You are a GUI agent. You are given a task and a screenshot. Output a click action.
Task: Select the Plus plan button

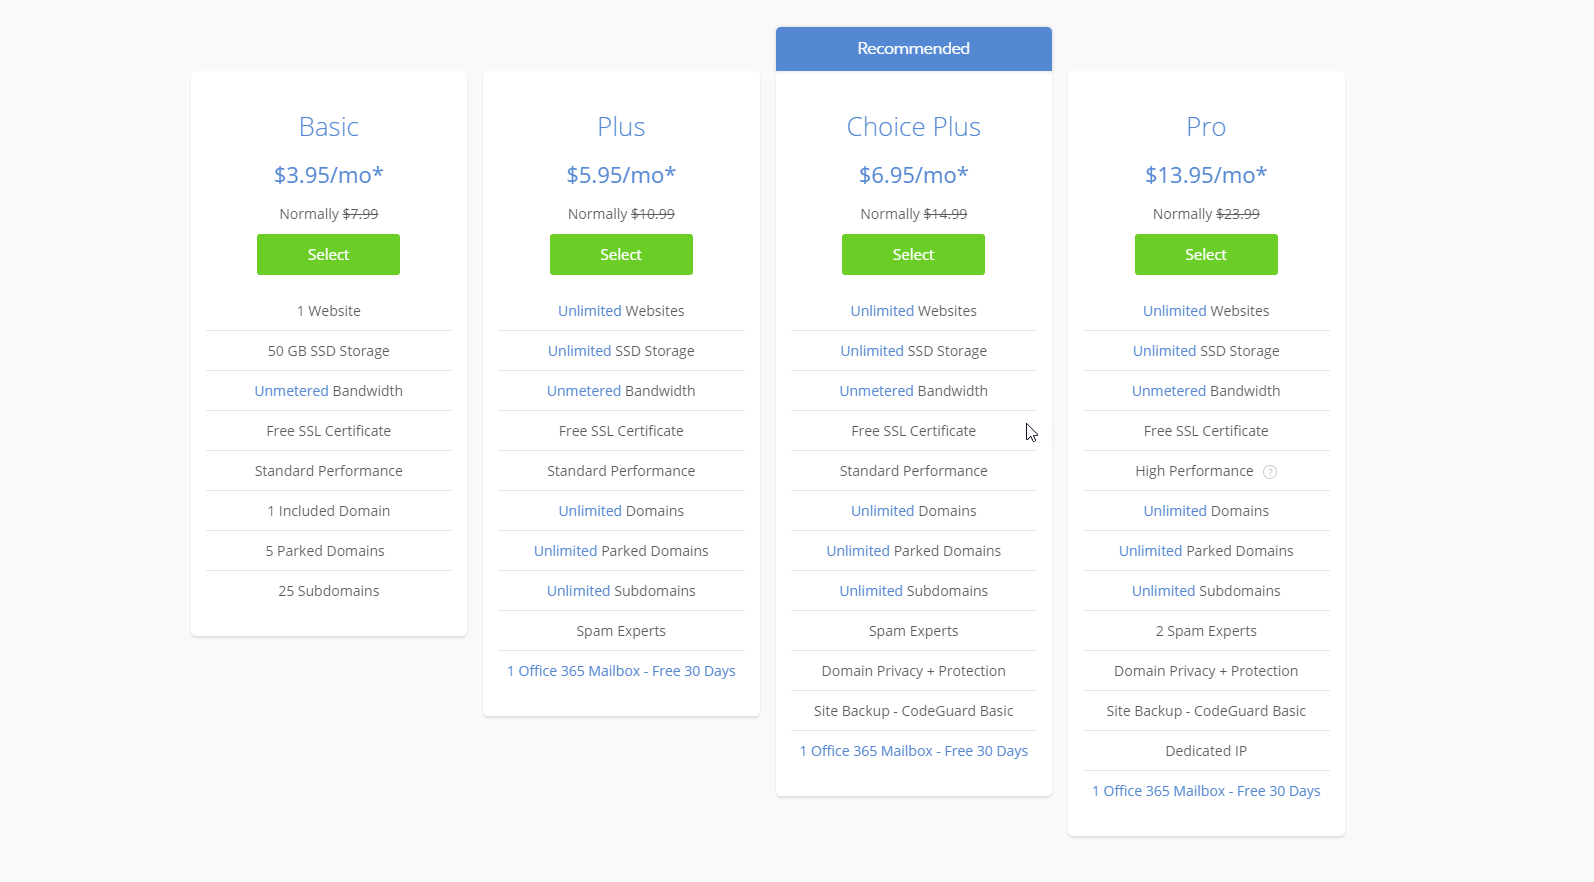pos(621,254)
